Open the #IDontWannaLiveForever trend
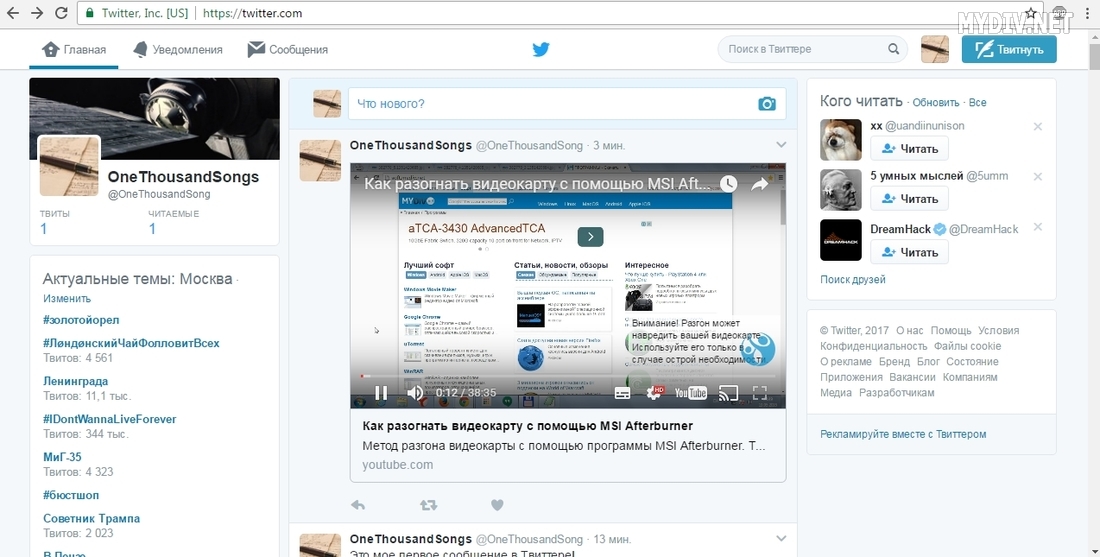 coord(109,419)
